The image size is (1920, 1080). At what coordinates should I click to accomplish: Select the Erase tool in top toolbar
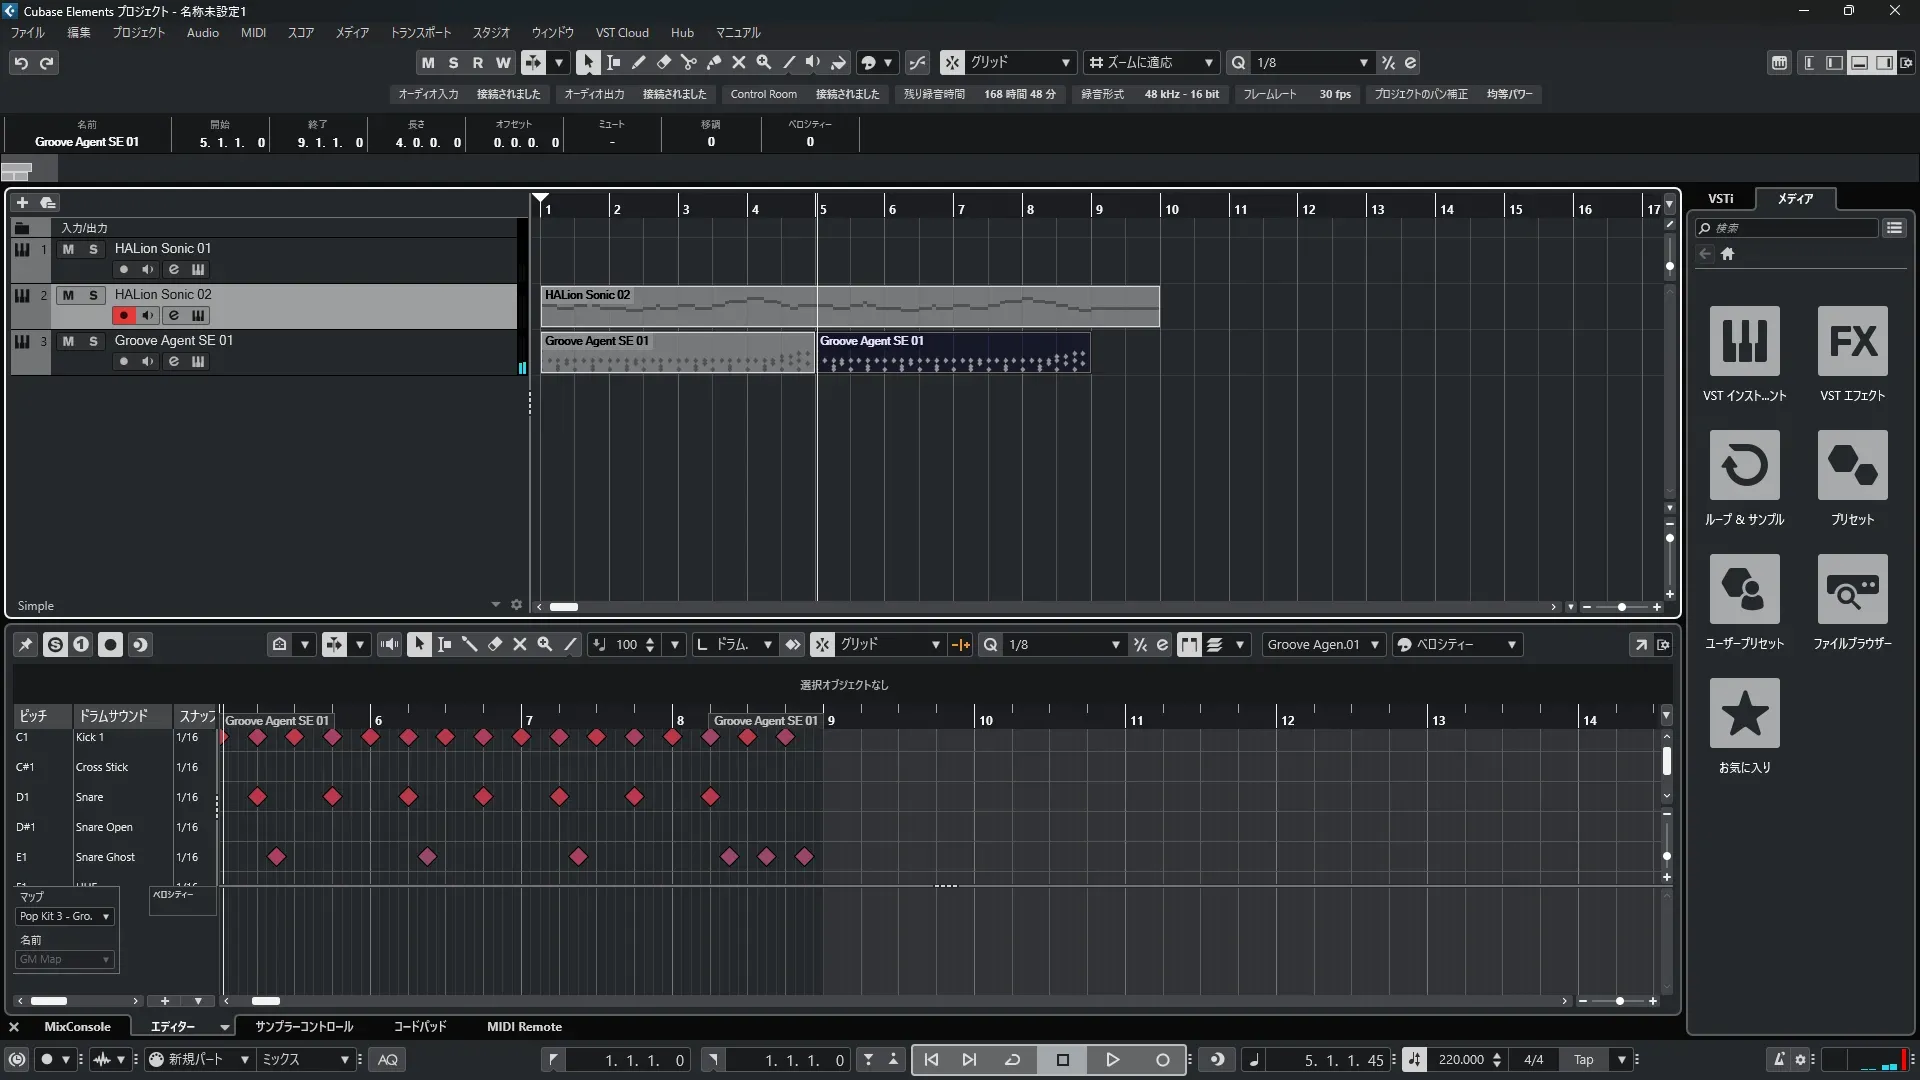[663, 62]
